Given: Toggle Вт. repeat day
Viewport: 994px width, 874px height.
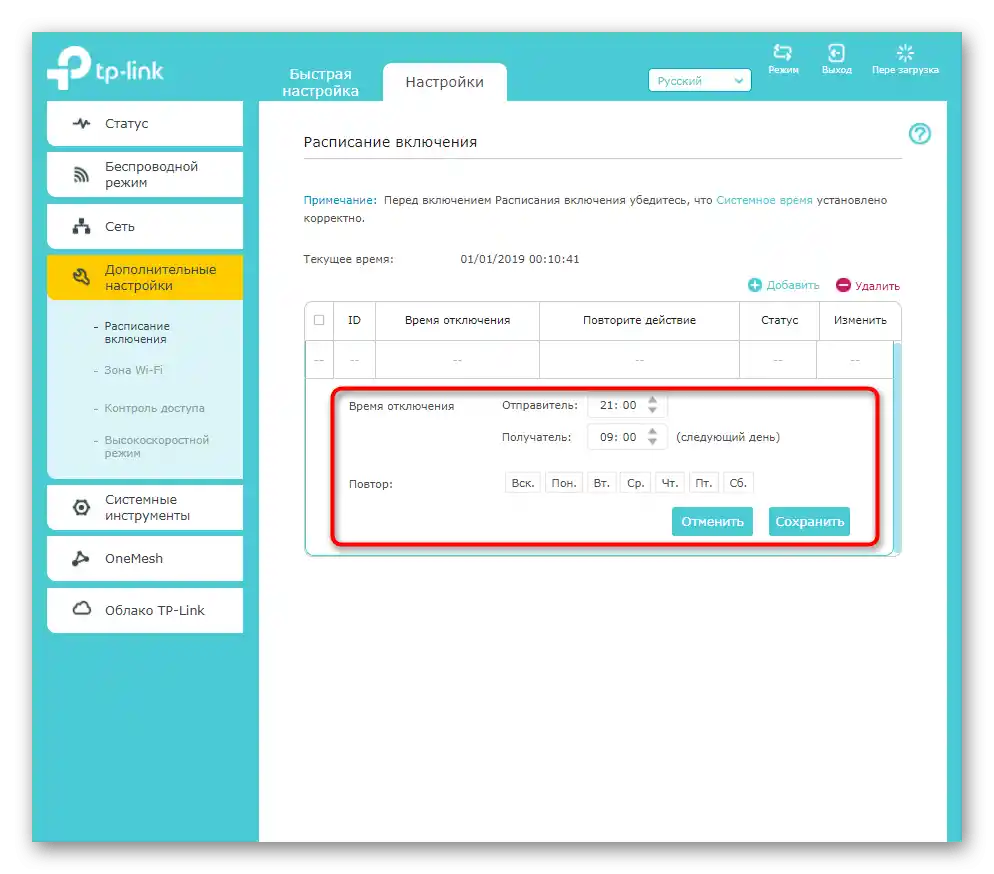Looking at the screenshot, I should (602, 483).
